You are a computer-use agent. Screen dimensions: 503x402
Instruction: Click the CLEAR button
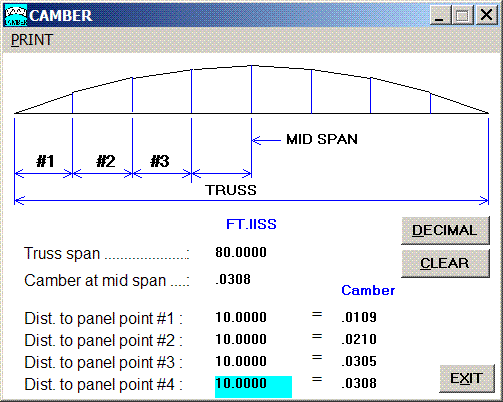pos(445,263)
